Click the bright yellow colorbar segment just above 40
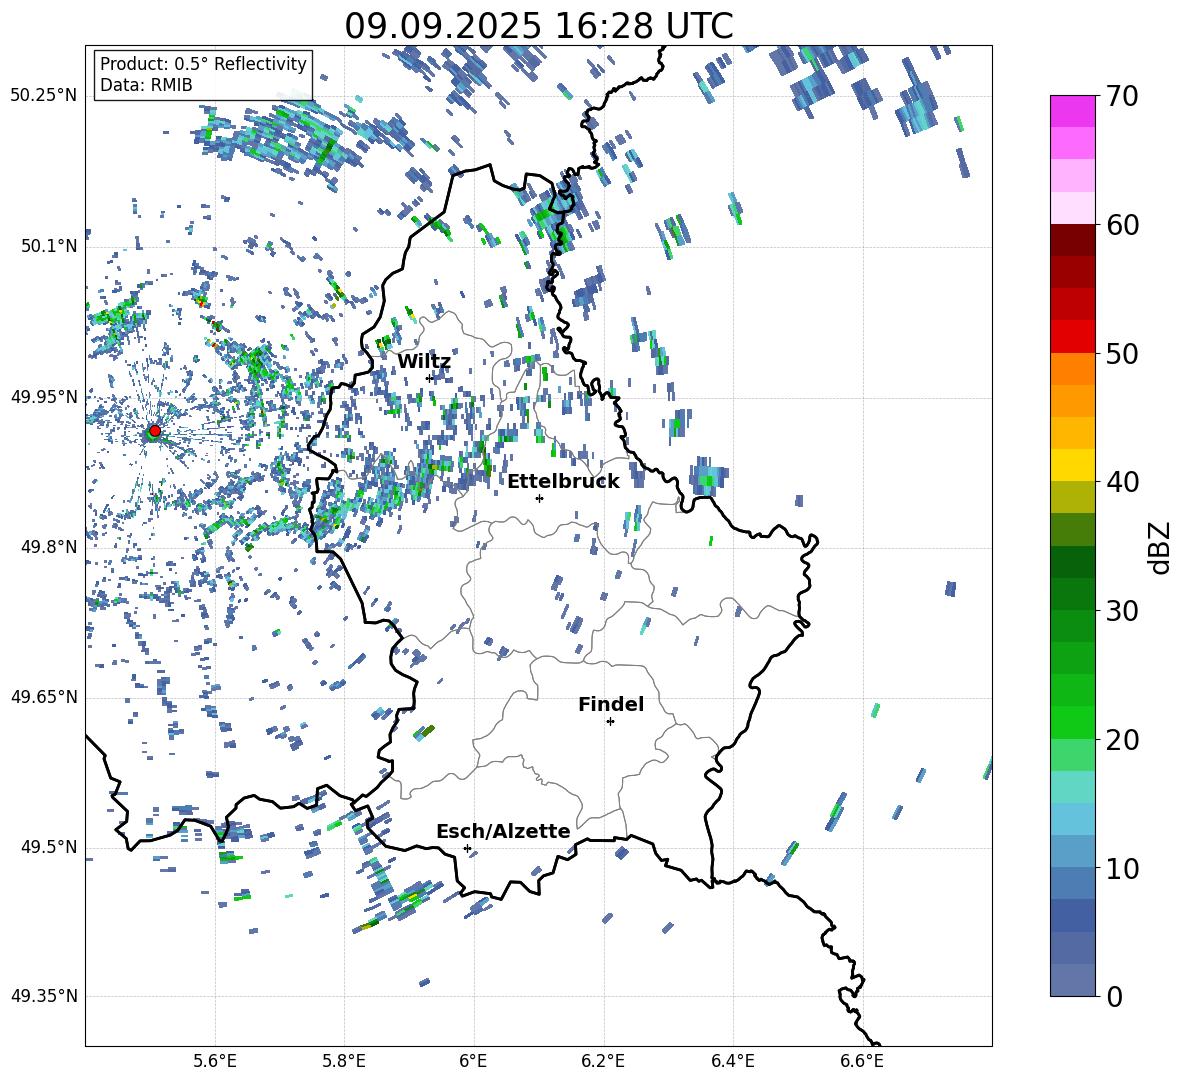Screen dimensions: 1184x1081 (x=1072, y=465)
